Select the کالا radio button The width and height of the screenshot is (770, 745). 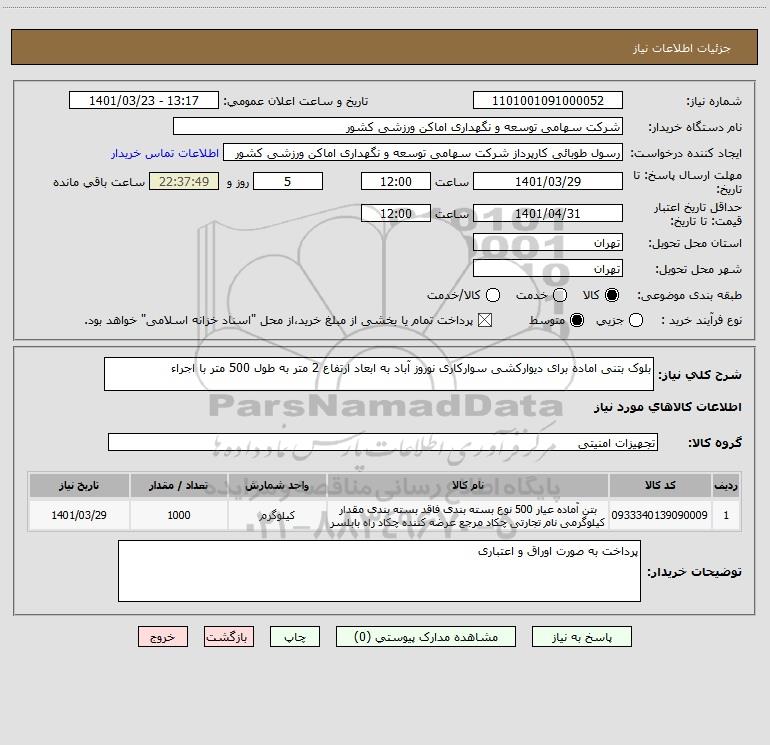[612, 295]
